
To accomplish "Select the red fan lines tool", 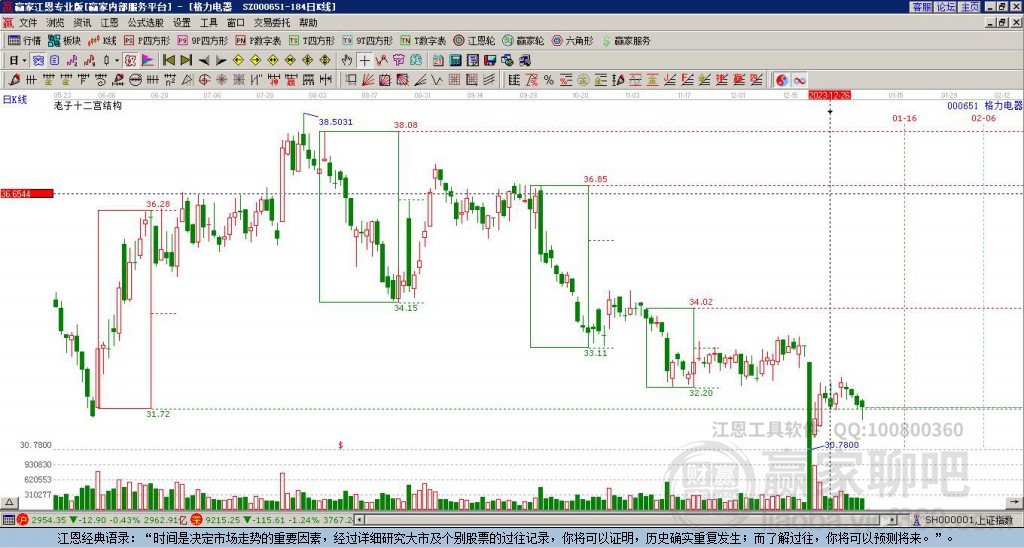I will point(368,80).
